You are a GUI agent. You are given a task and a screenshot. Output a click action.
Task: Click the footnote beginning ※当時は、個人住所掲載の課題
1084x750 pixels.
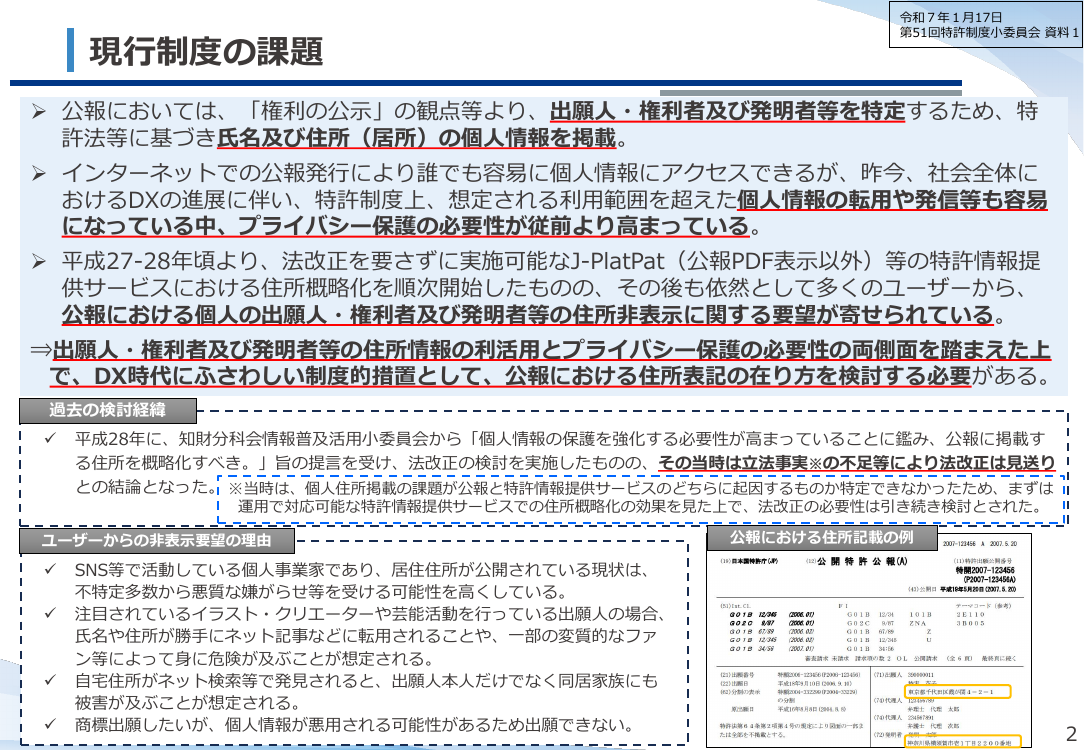tap(641, 497)
